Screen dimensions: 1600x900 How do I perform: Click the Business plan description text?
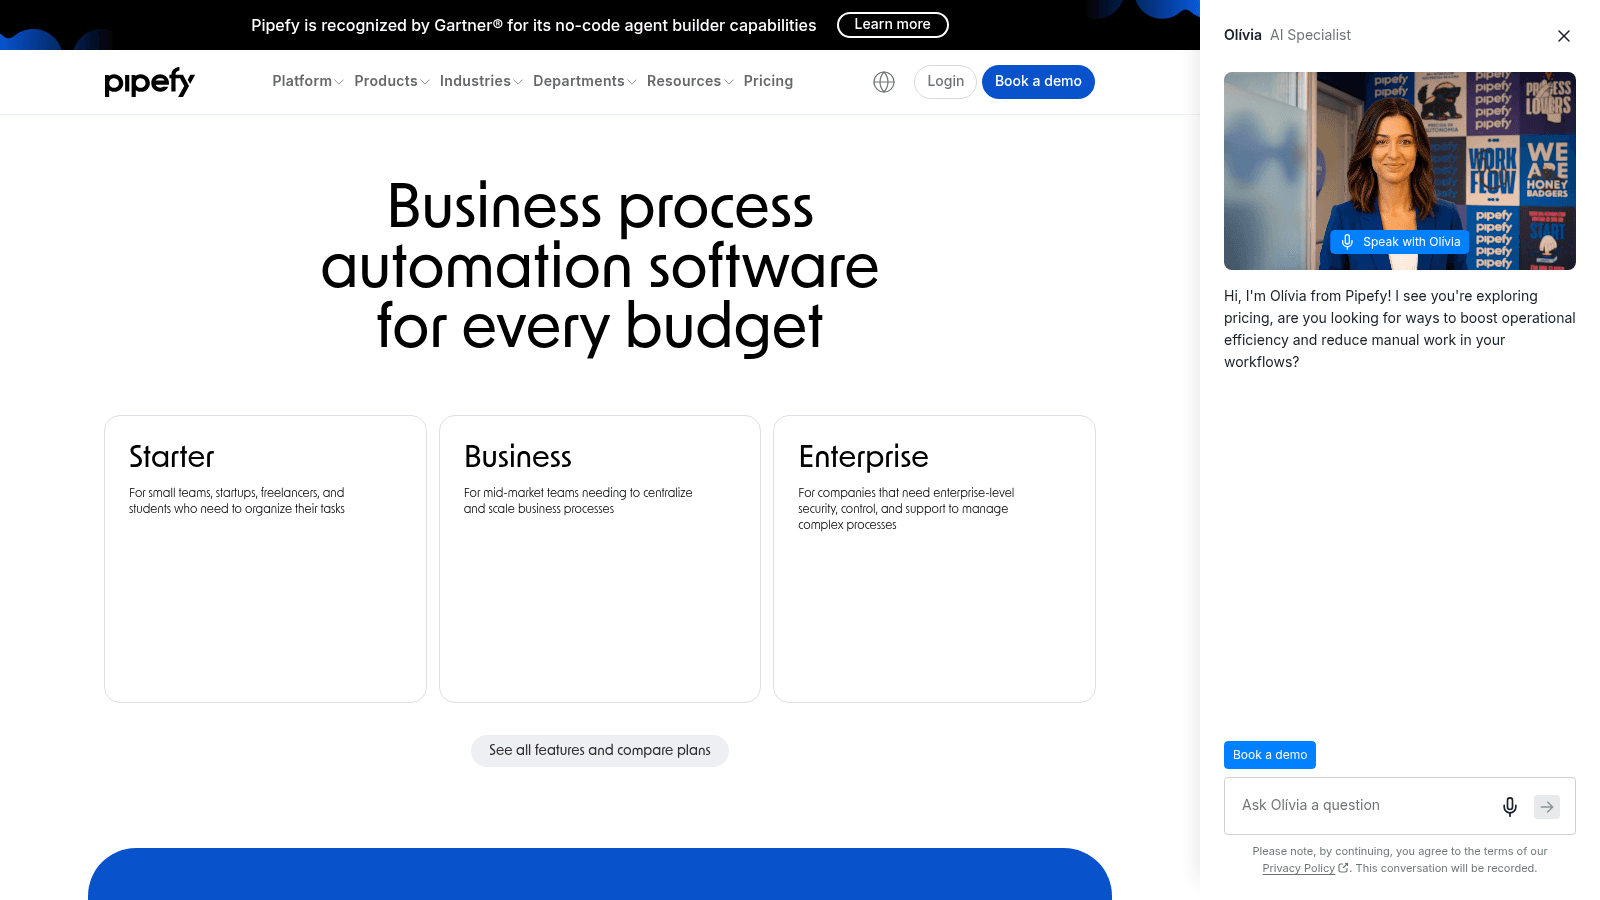tap(578, 501)
